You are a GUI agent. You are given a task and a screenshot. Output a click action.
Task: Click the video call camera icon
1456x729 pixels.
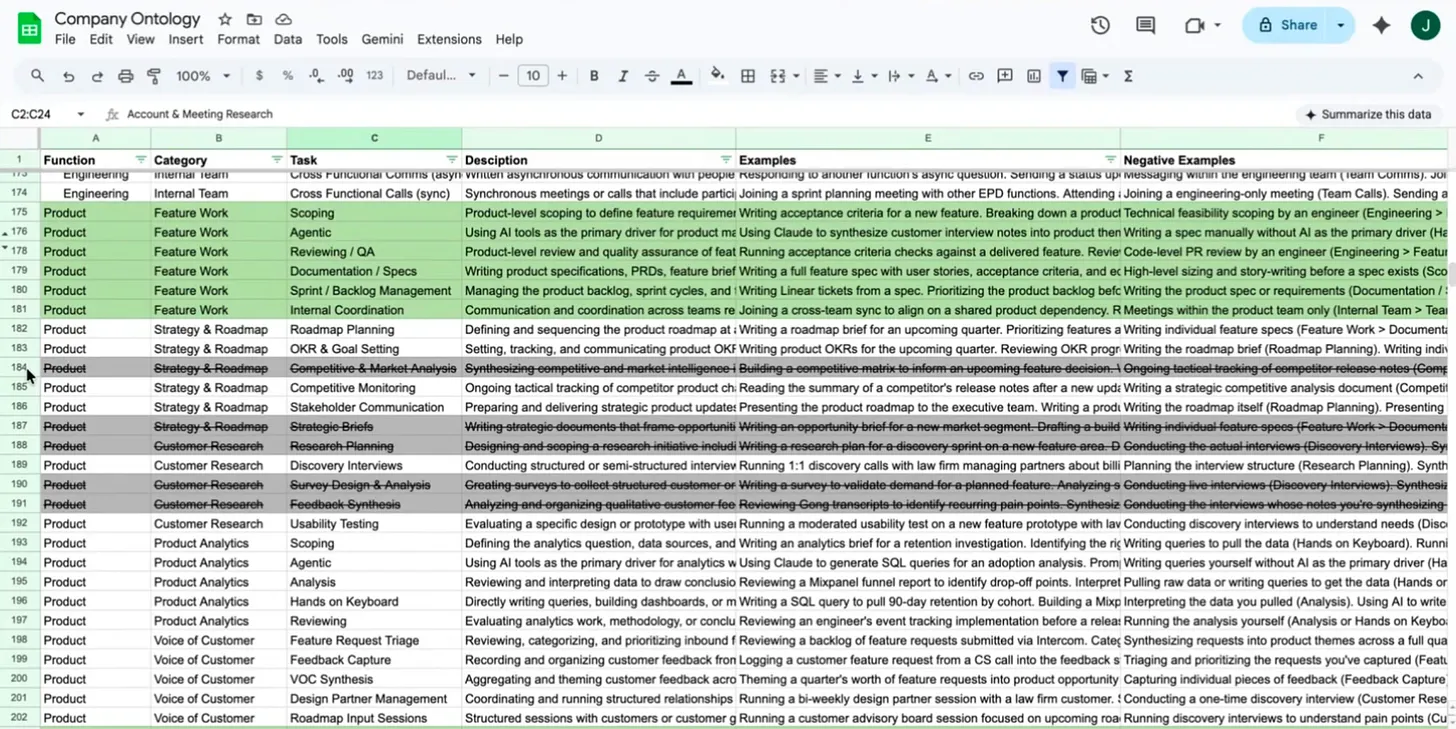[1194, 25]
